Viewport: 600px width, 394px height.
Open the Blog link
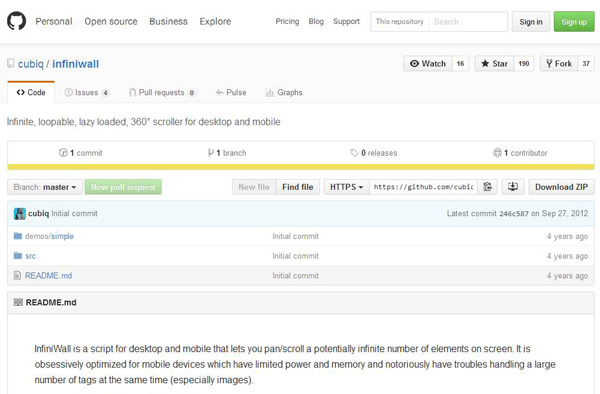tap(316, 21)
